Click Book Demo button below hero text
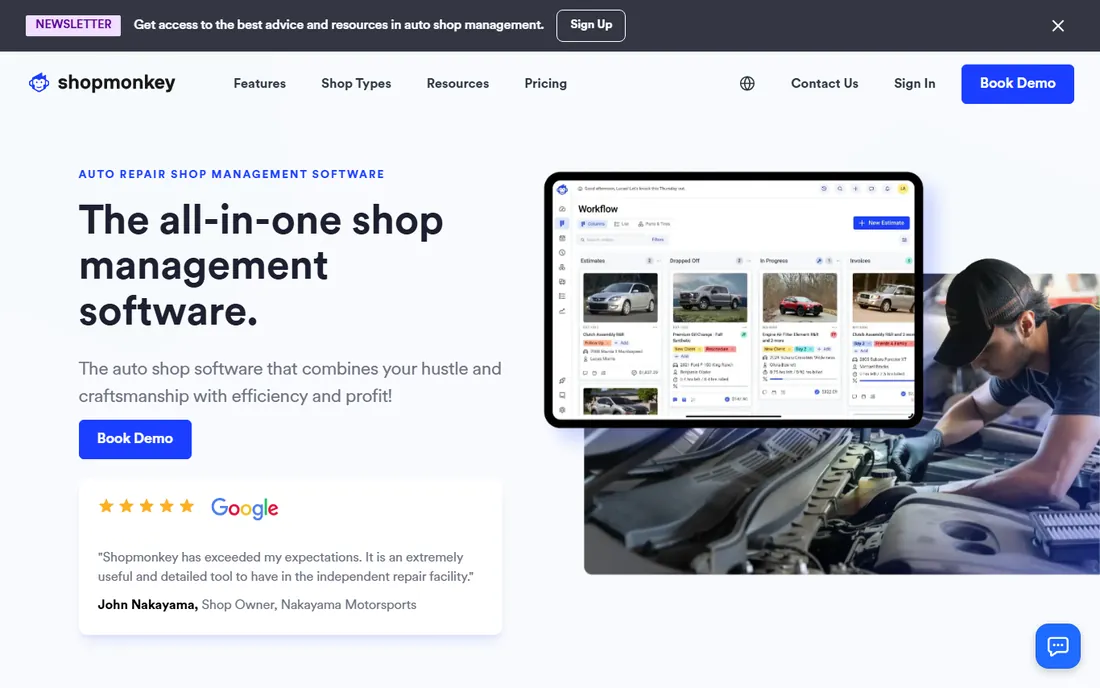 (135, 439)
